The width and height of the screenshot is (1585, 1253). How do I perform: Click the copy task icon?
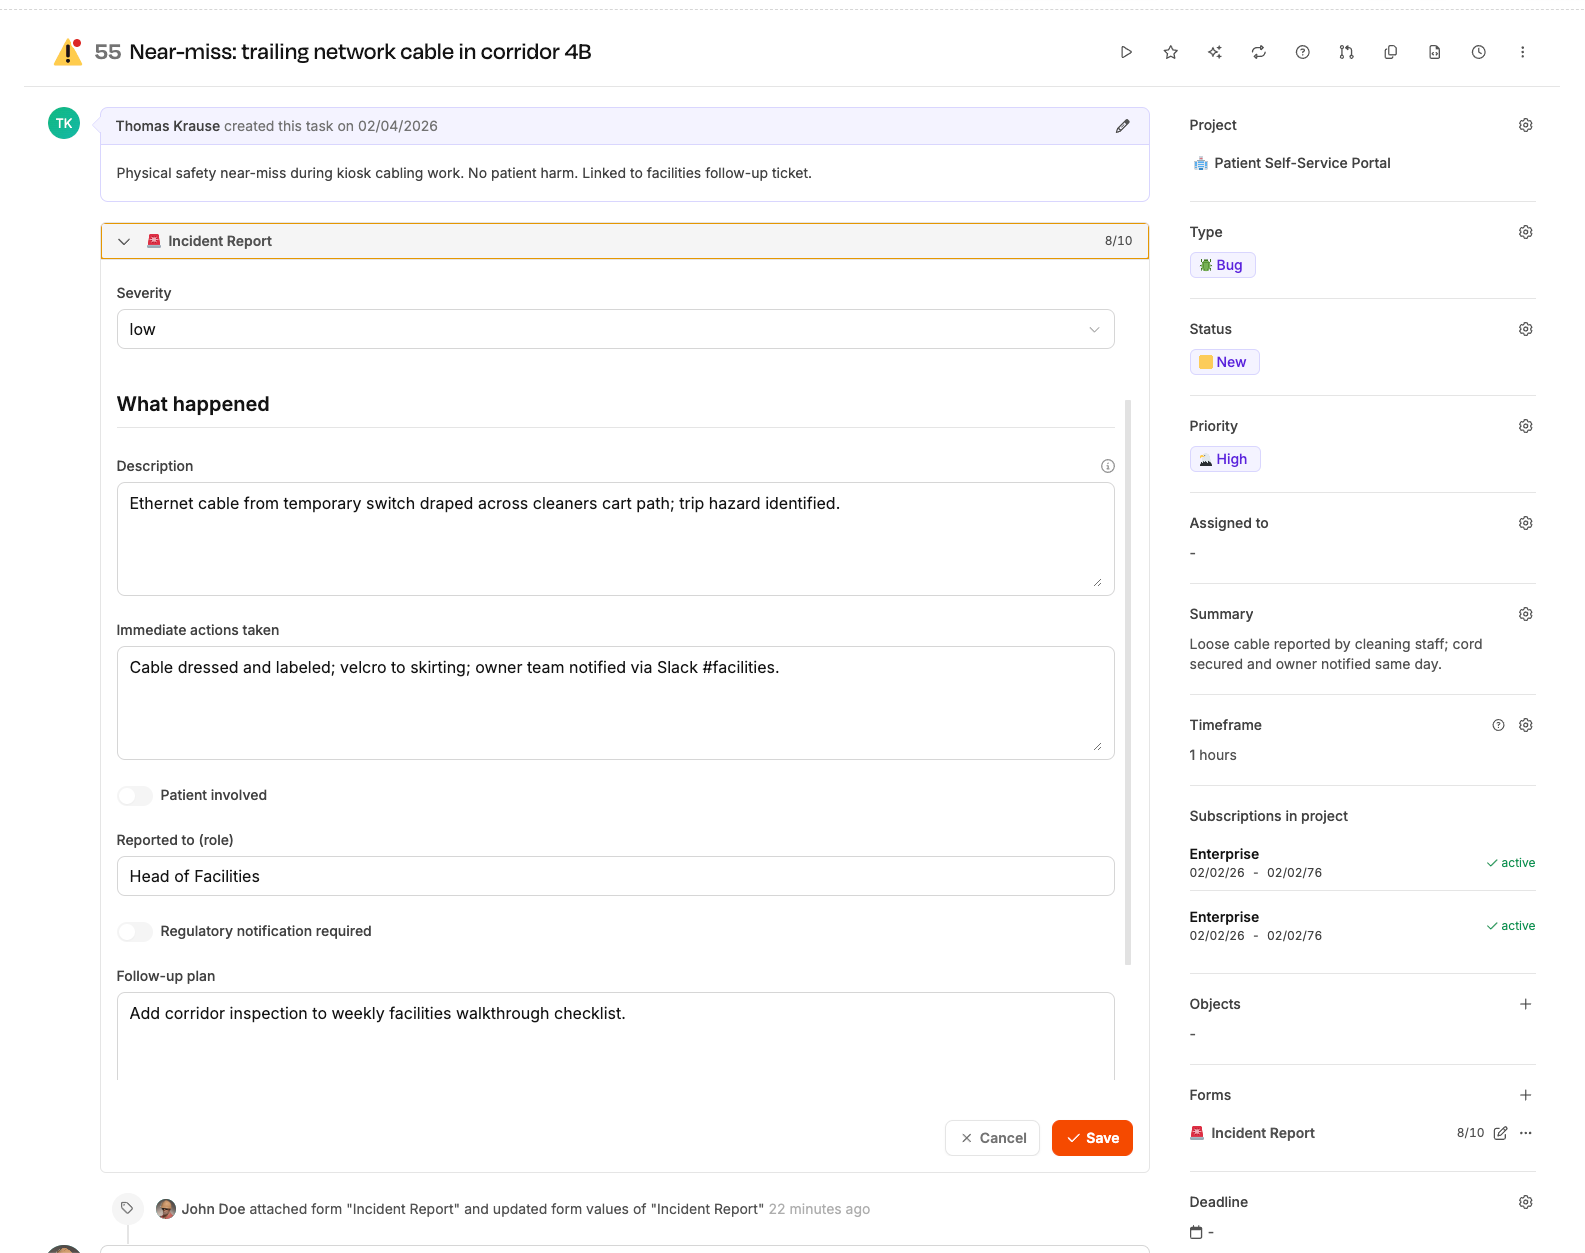(x=1390, y=52)
